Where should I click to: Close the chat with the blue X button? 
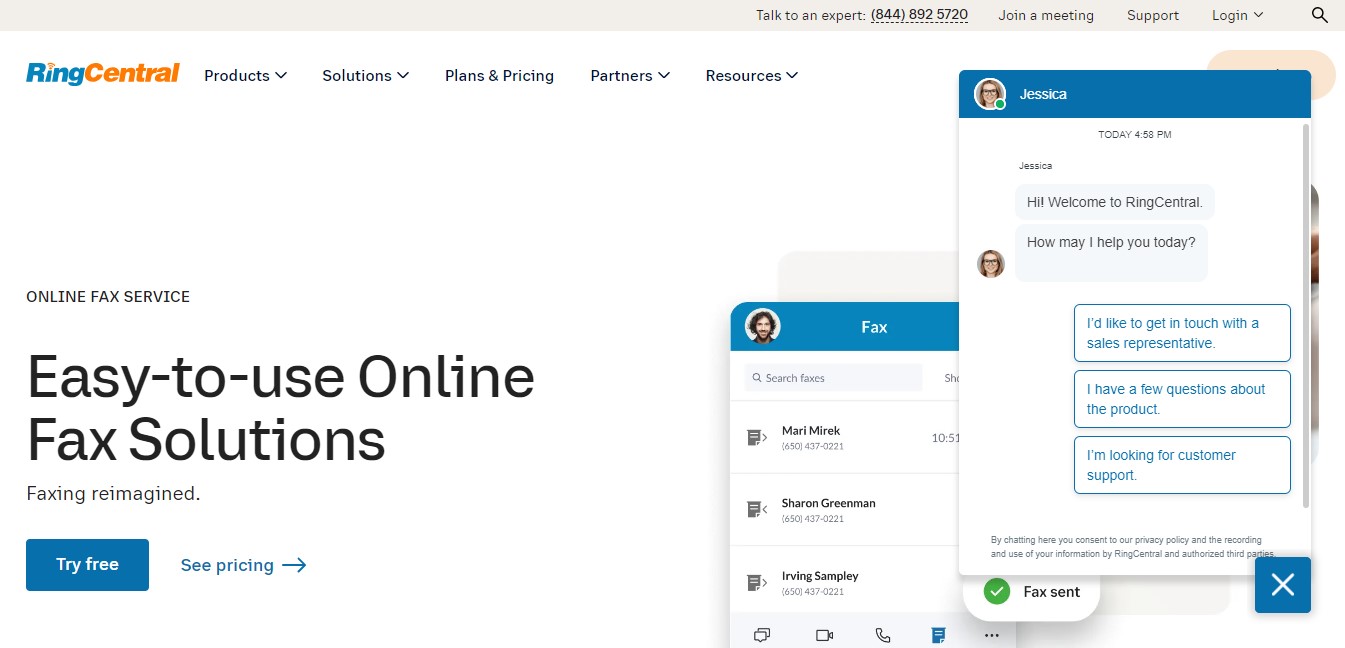(1283, 585)
